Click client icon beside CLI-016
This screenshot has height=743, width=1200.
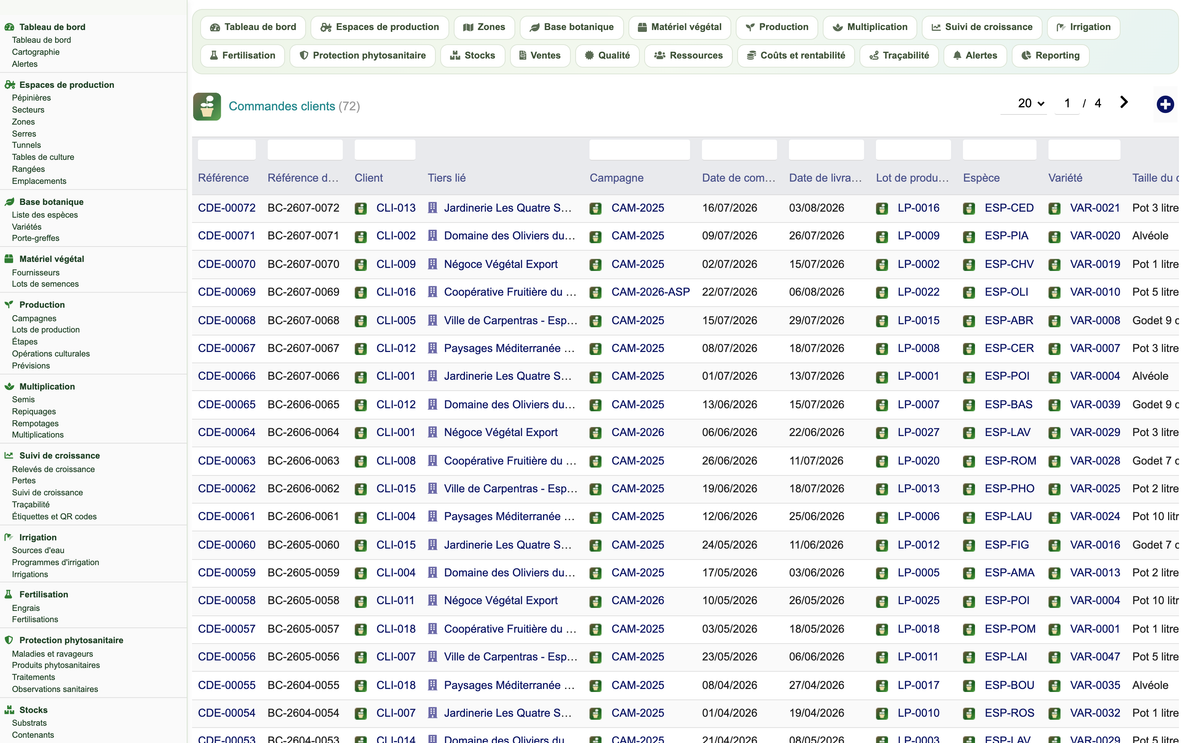361,293
